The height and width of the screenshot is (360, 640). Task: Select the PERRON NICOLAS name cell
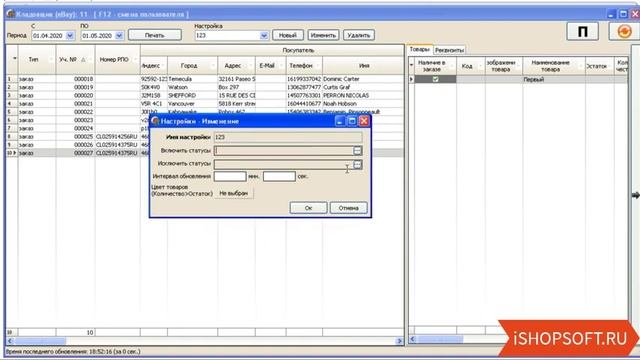[x=363, y=95]
